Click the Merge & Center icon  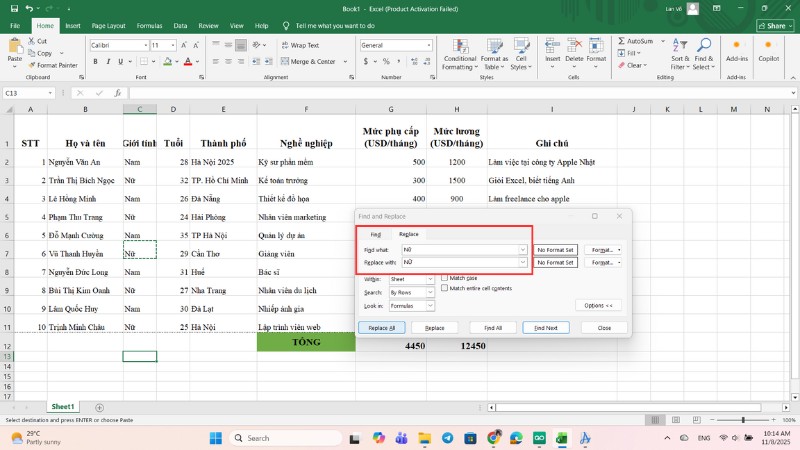[284, 61]
